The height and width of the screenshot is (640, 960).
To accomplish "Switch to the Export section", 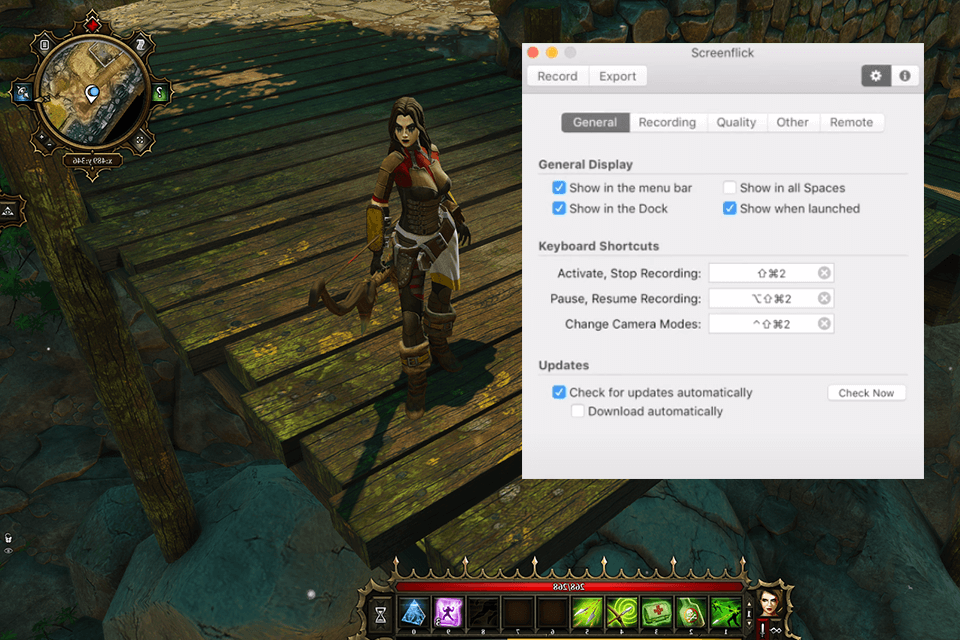I will (x=617, y=76).
